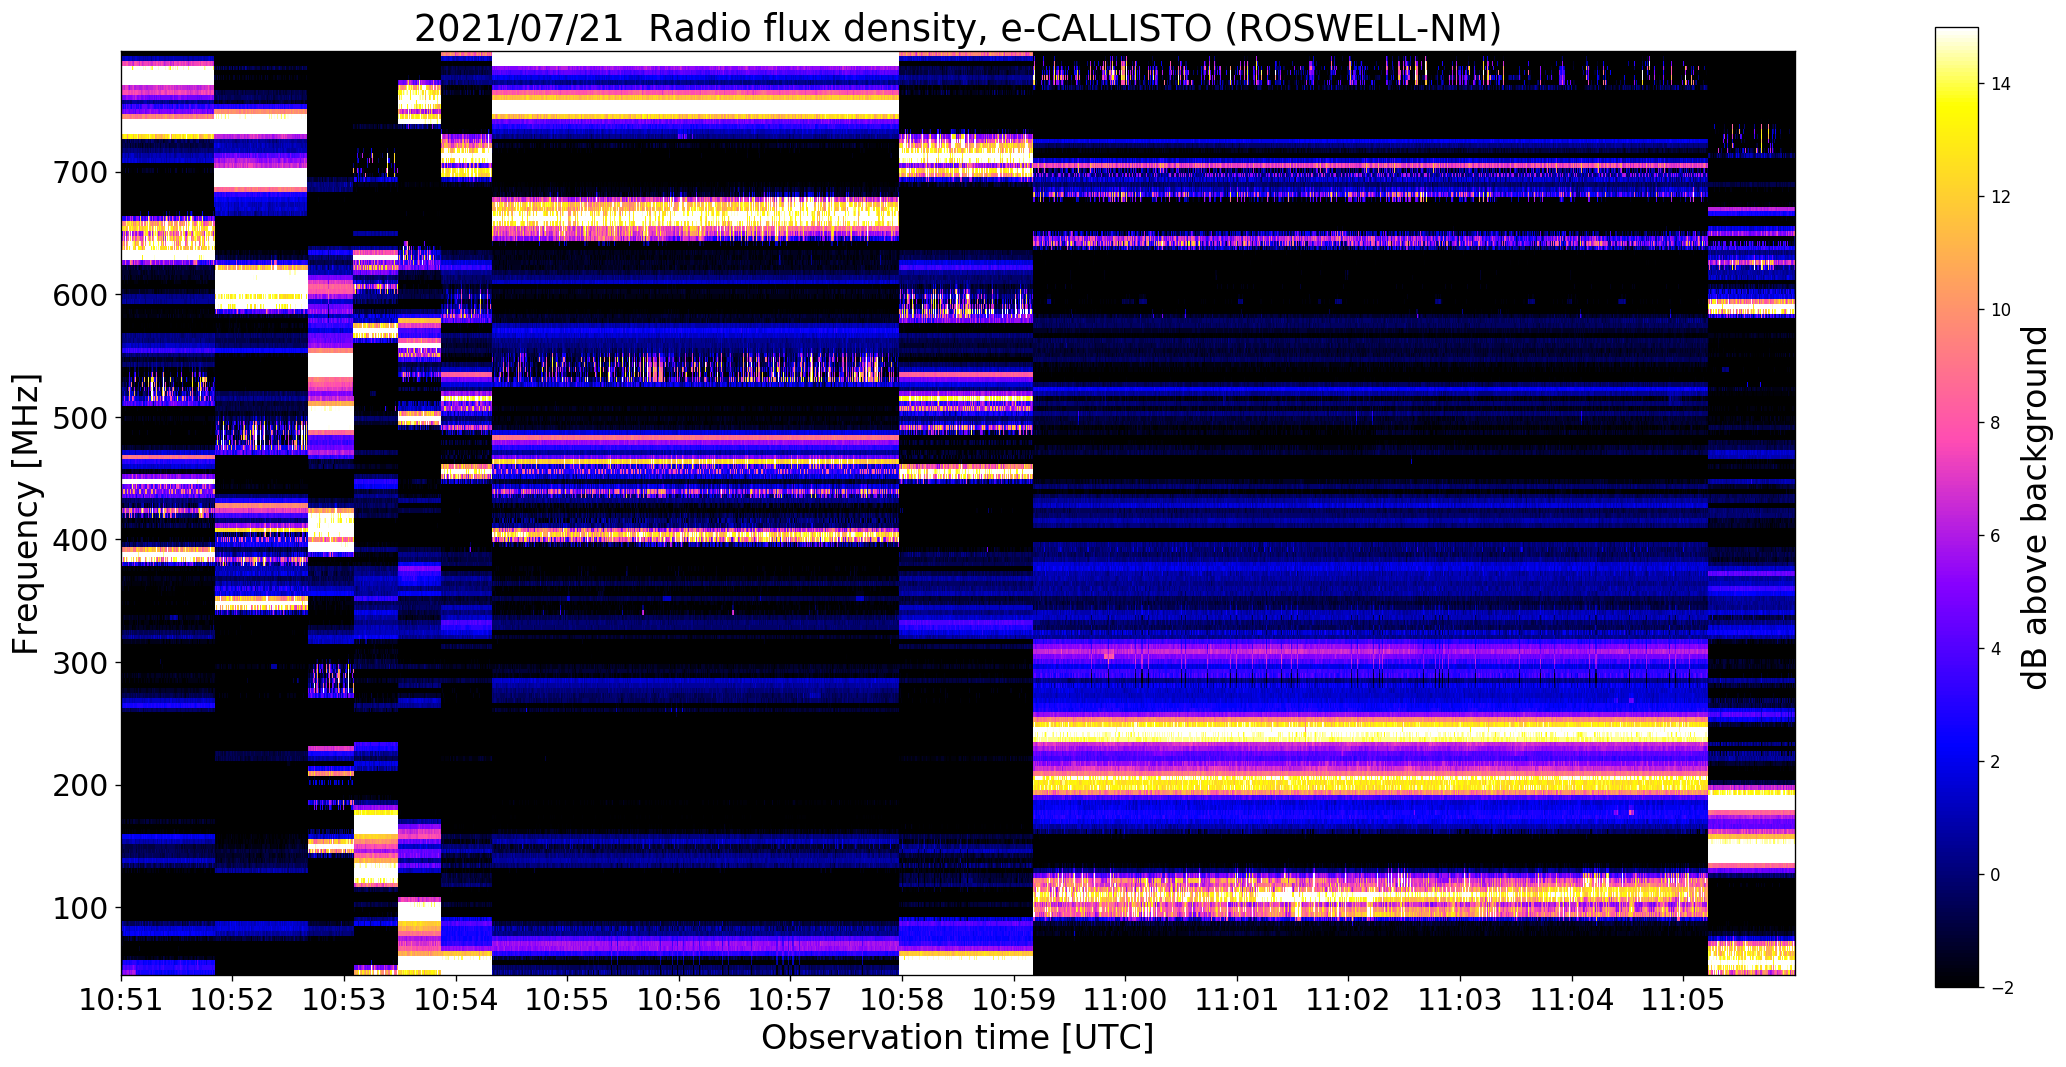Click the 11:04 time tick label
The height and width of the screenshot is (1067, 2066).
(x=1573, y=1001)
